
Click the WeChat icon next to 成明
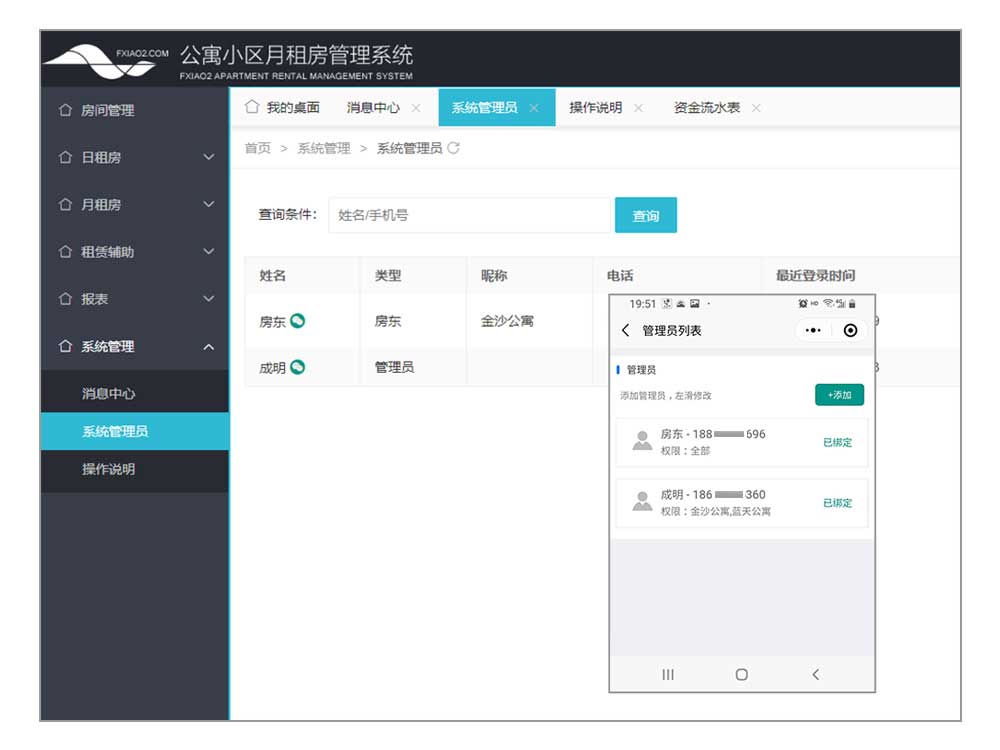coord(297,367)
